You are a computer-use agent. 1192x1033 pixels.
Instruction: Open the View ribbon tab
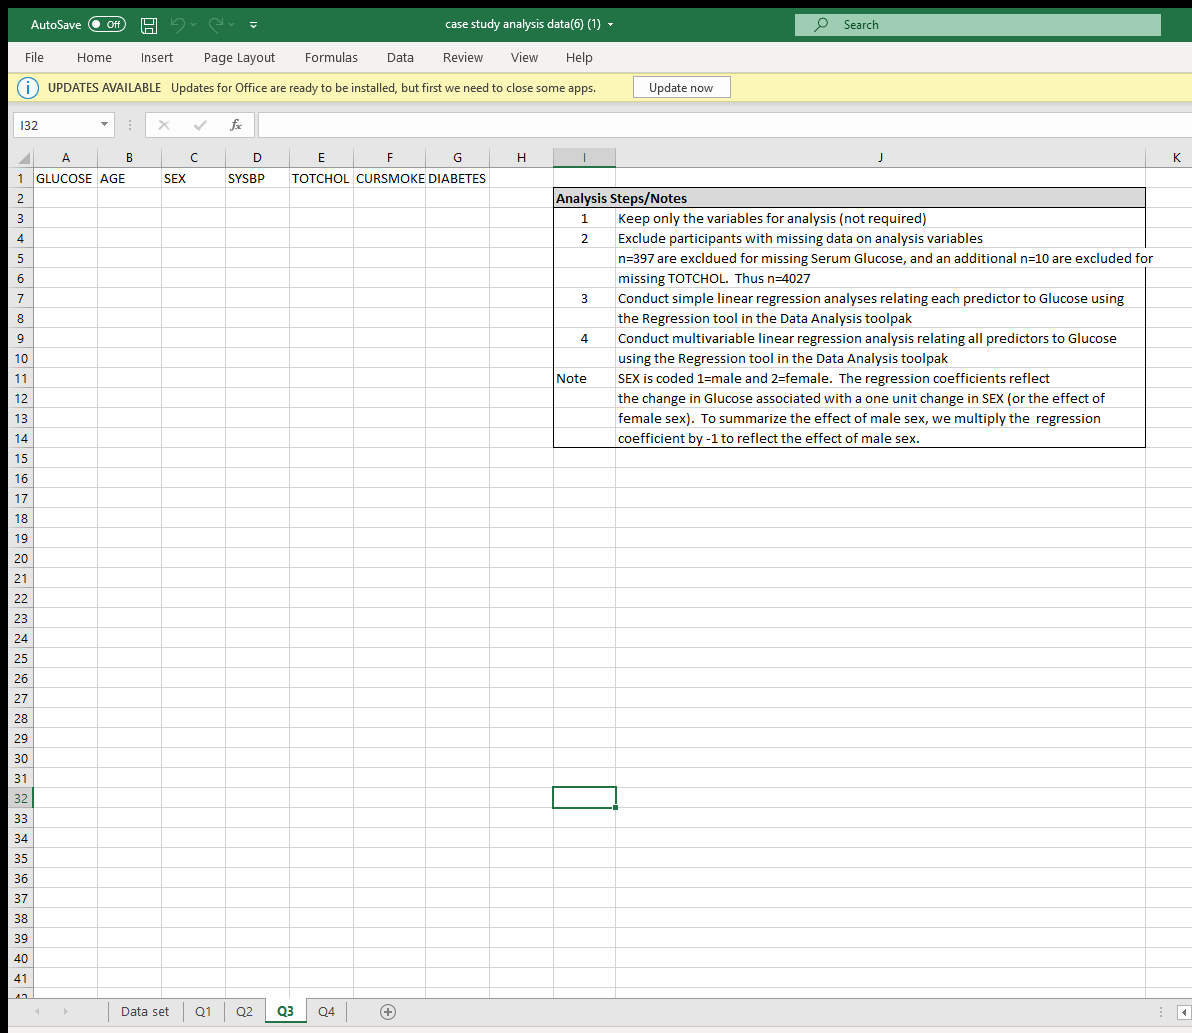point(525,58)
